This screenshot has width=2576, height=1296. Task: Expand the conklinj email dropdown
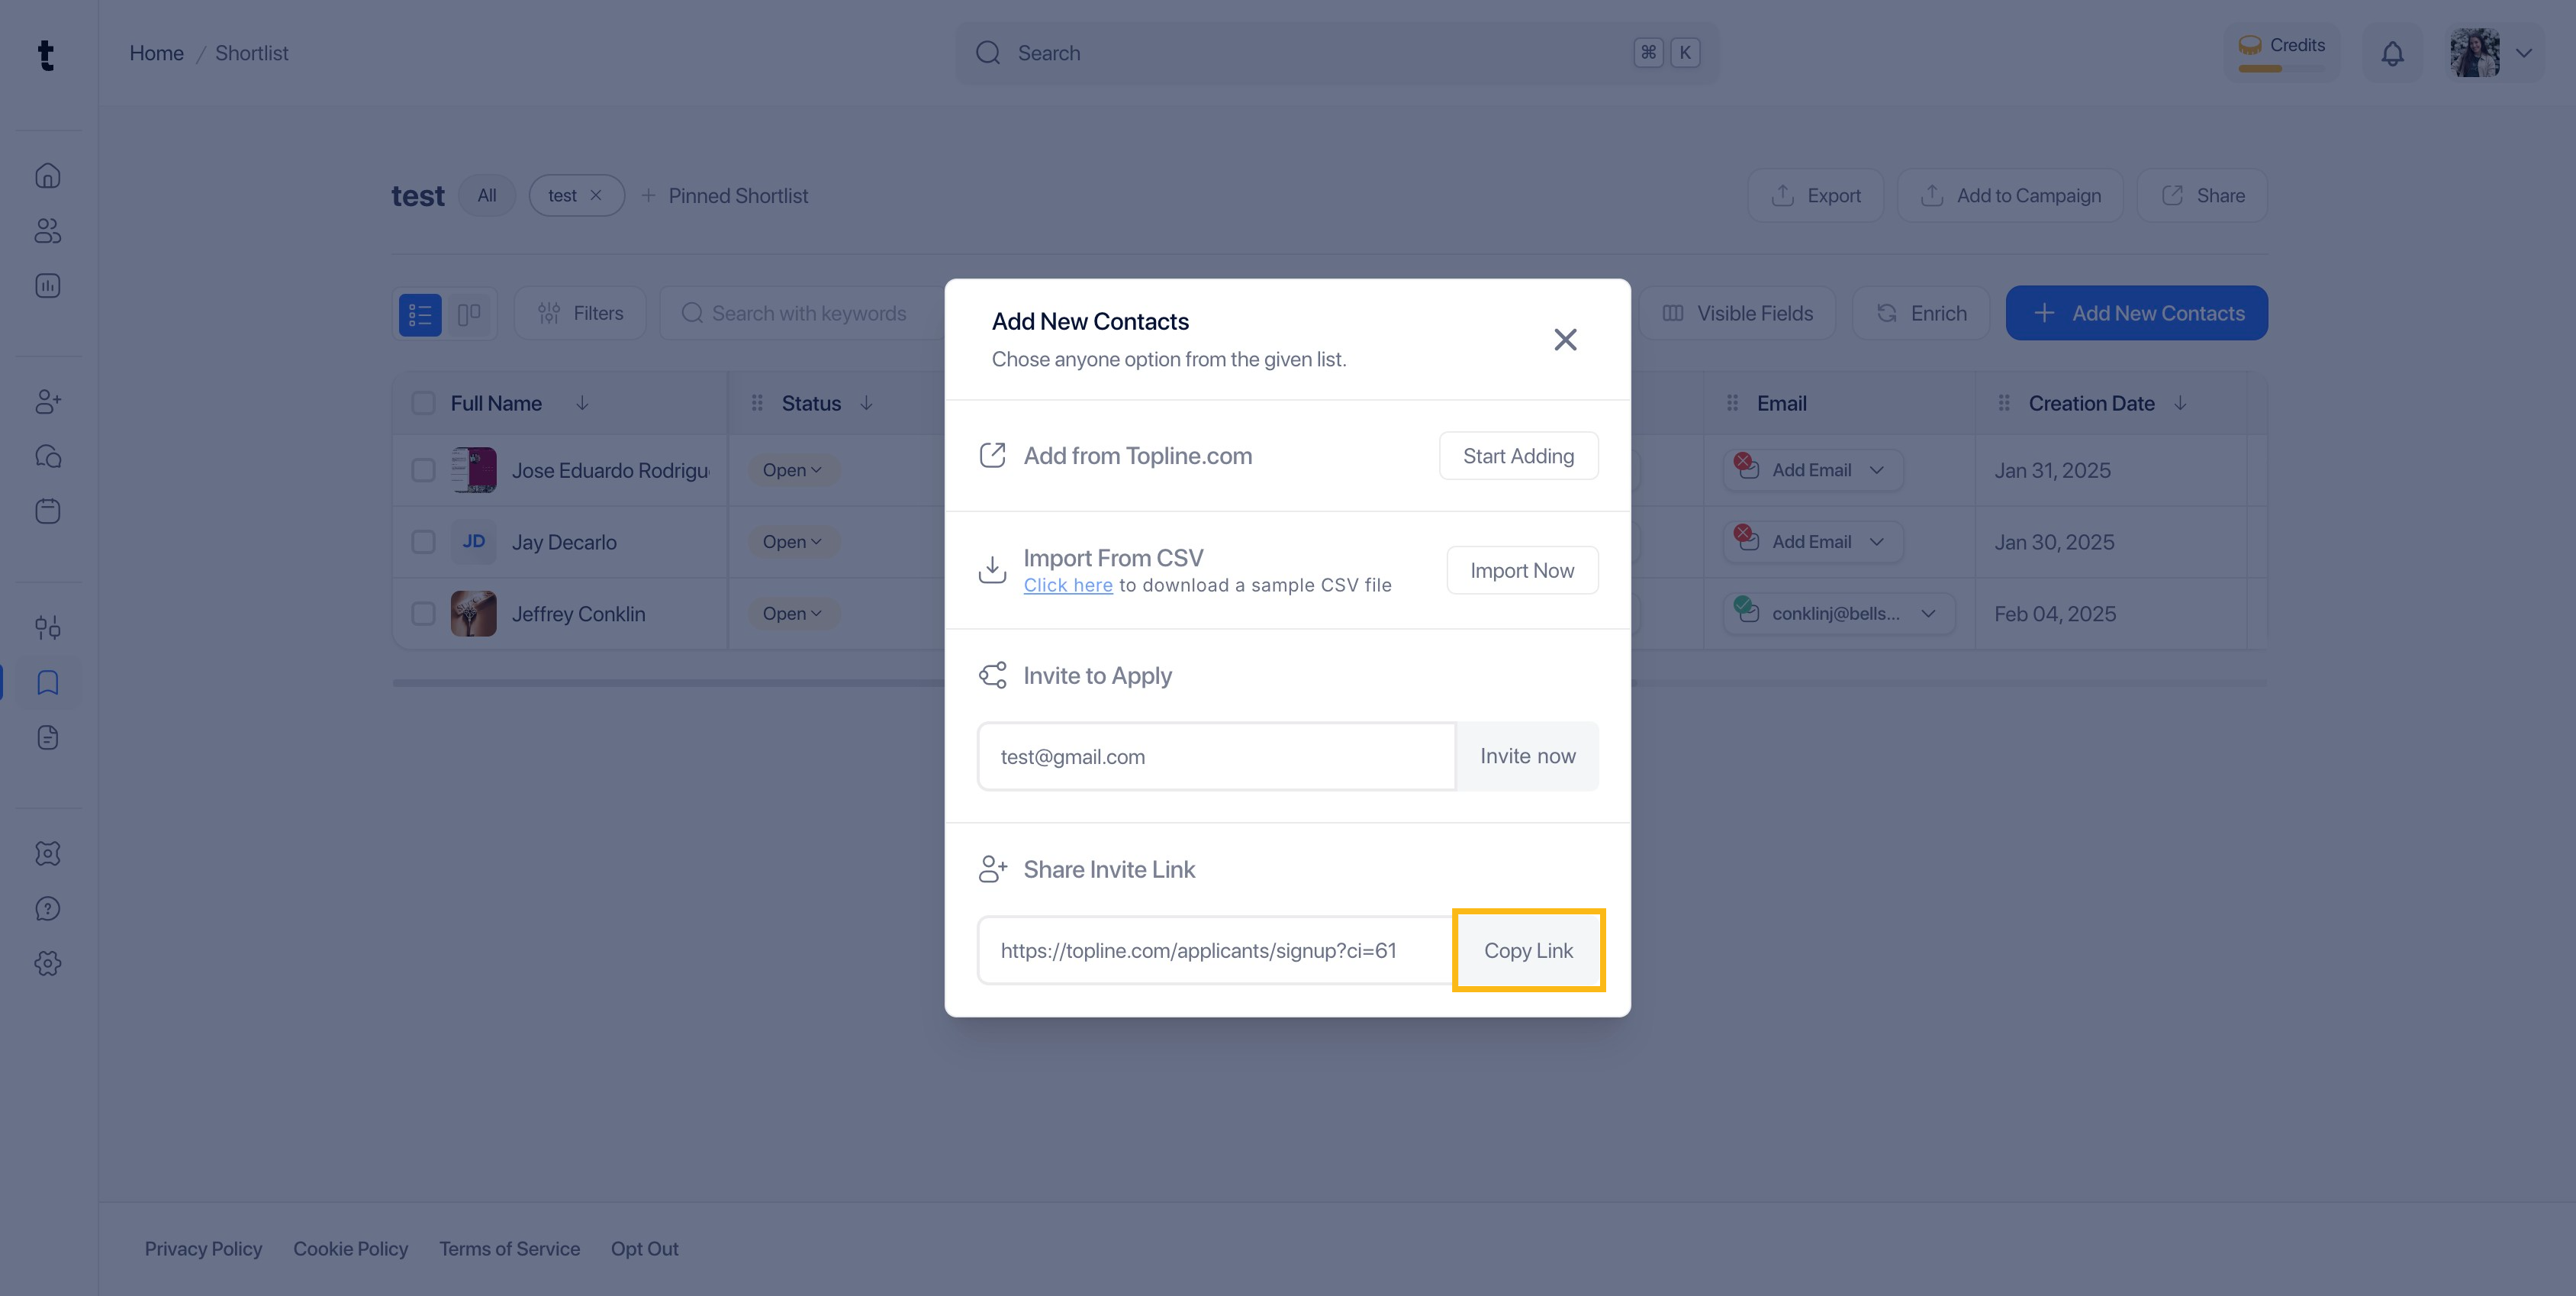tap(1928, 614)
